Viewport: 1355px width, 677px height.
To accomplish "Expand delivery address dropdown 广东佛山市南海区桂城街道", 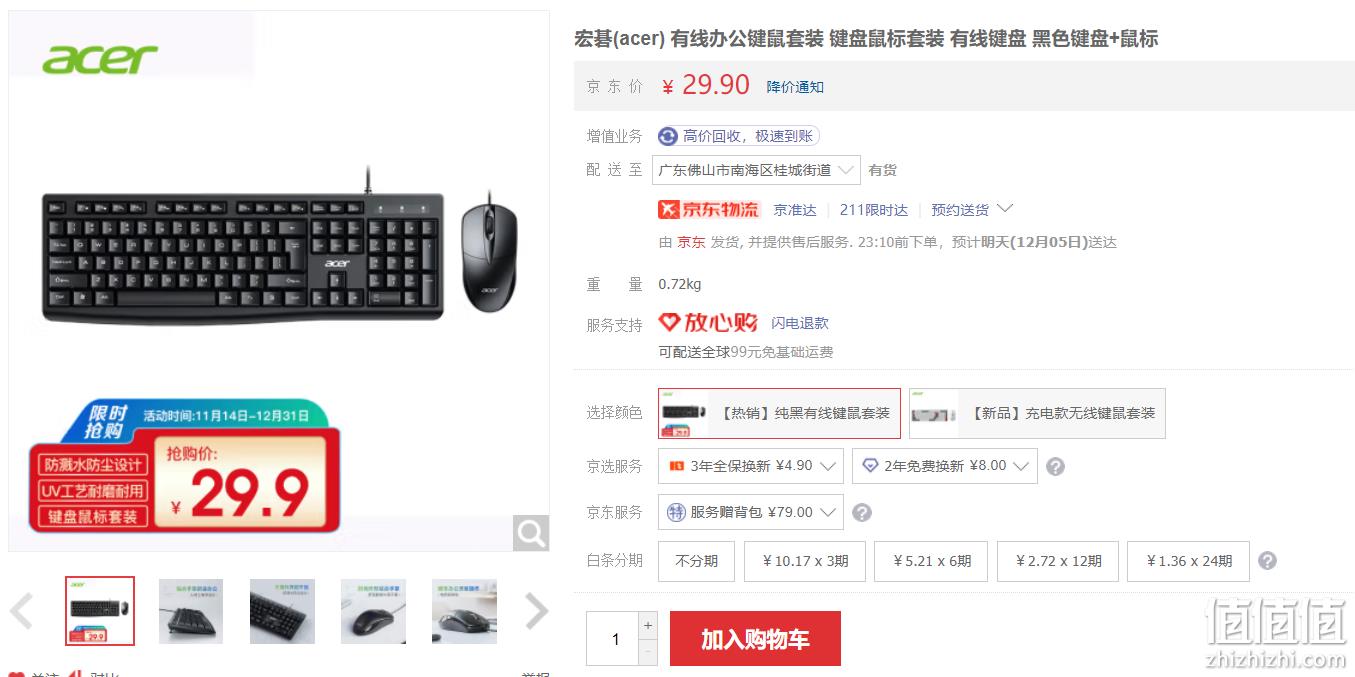I will 756,170.
